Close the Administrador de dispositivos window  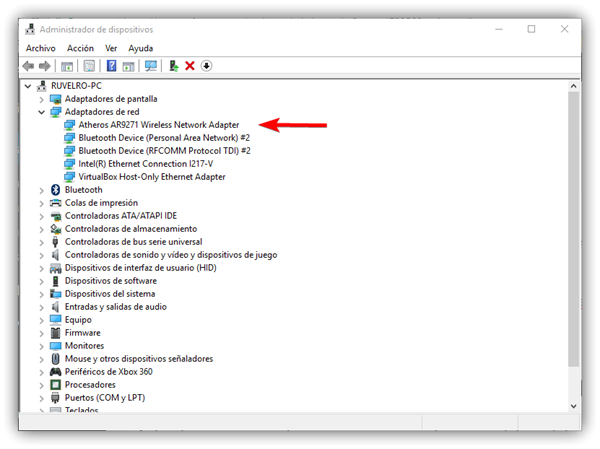[x=564, y=29]
